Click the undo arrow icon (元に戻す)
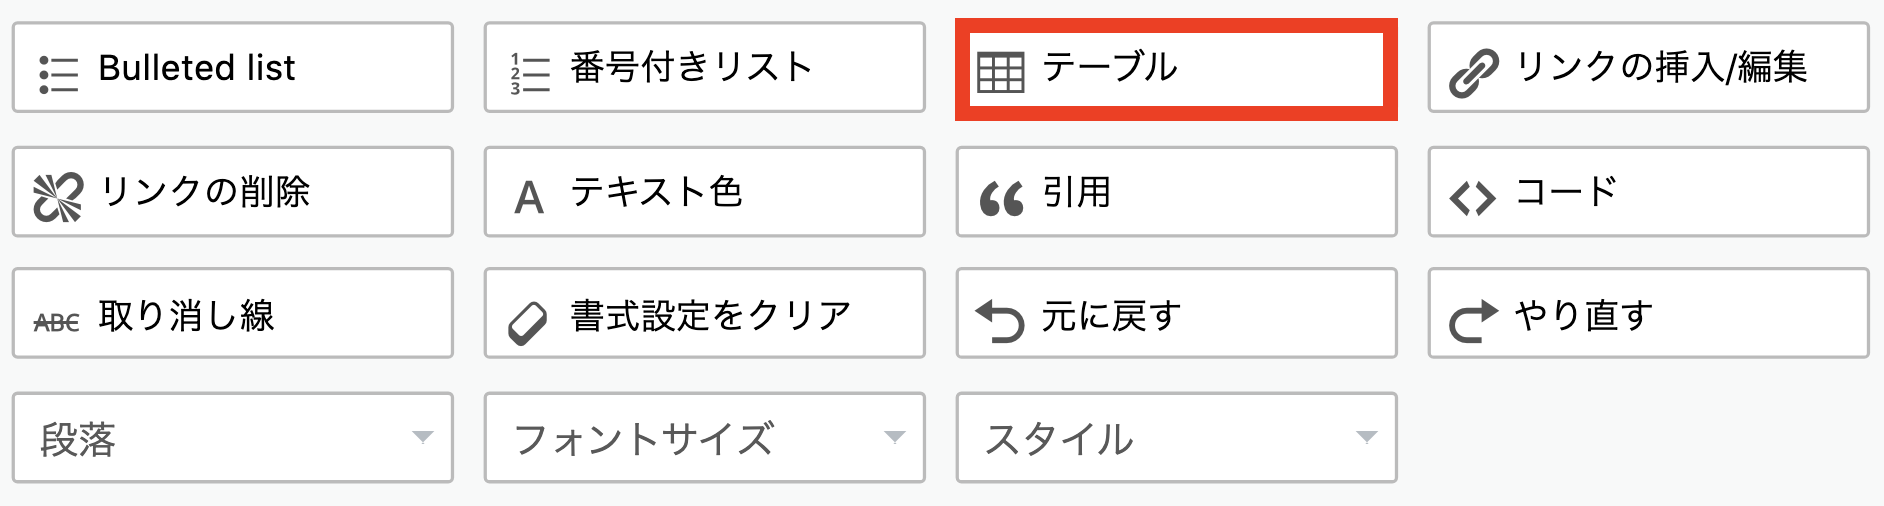This screenshot has height=506, width=1884. [x=1000, y=321]
